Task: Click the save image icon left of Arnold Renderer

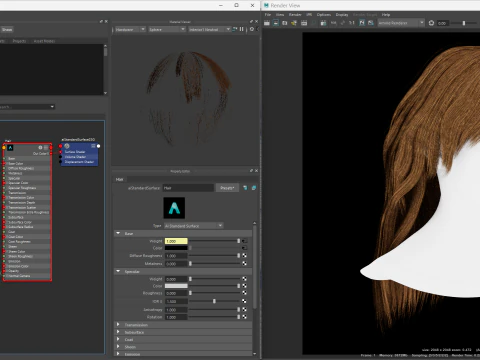Action: pos(362,23)
